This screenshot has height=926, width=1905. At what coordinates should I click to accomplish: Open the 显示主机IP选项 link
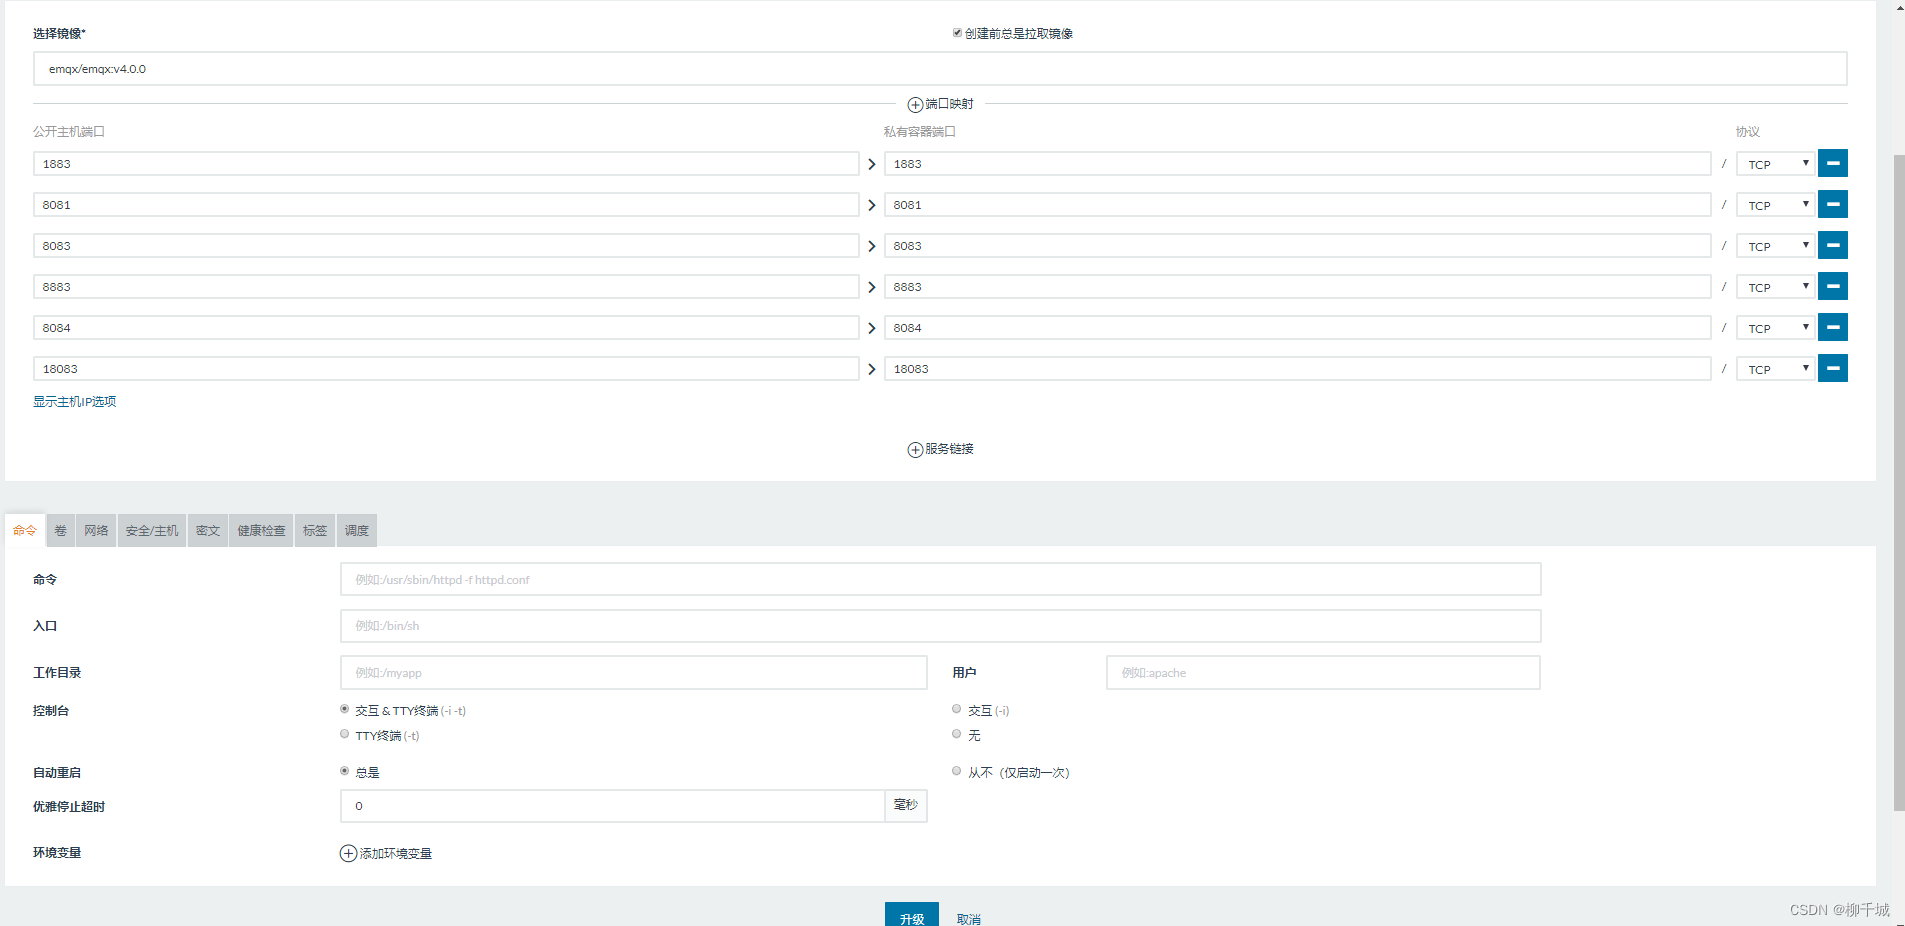(x=75, y=401)
